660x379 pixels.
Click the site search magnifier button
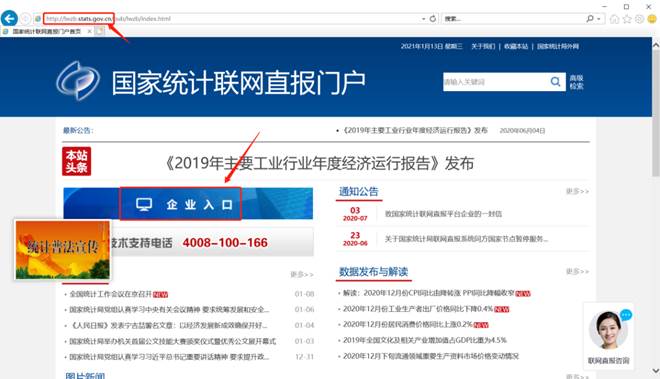point(555,82)
